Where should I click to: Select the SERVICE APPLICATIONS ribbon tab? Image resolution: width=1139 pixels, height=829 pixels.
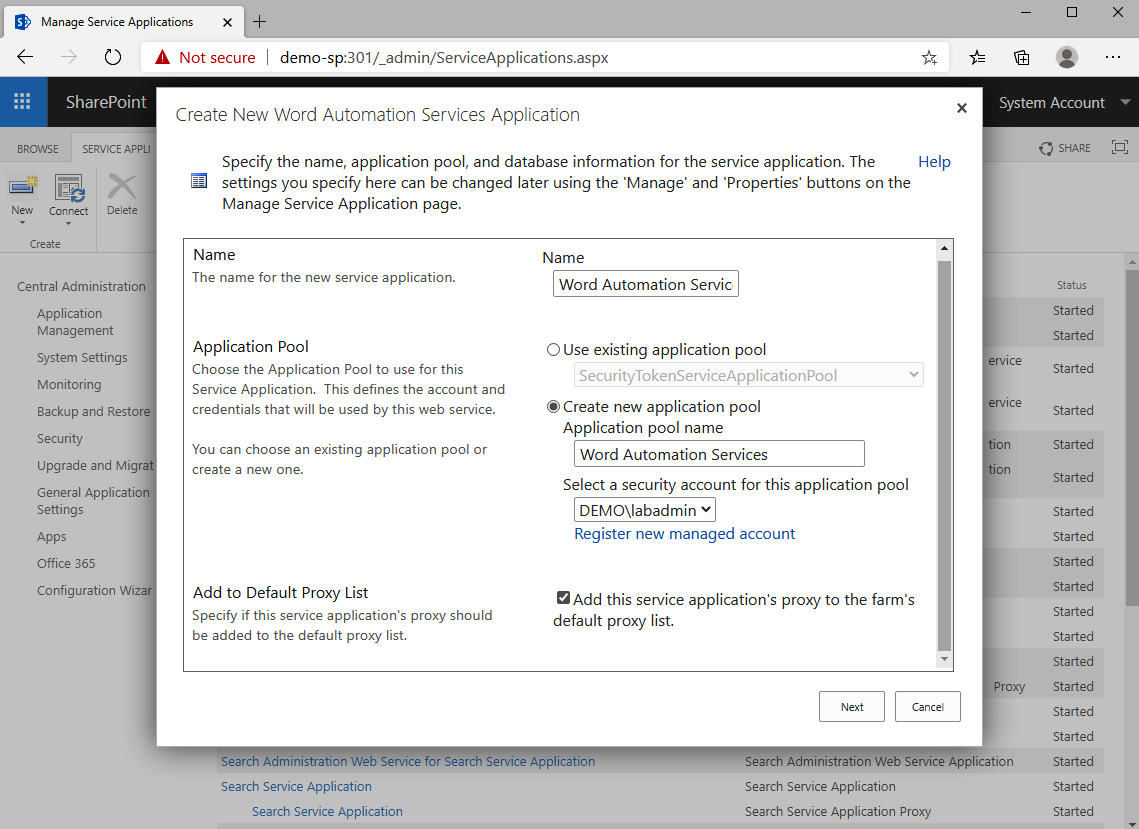pyautogui.click(x=116, y=149)
